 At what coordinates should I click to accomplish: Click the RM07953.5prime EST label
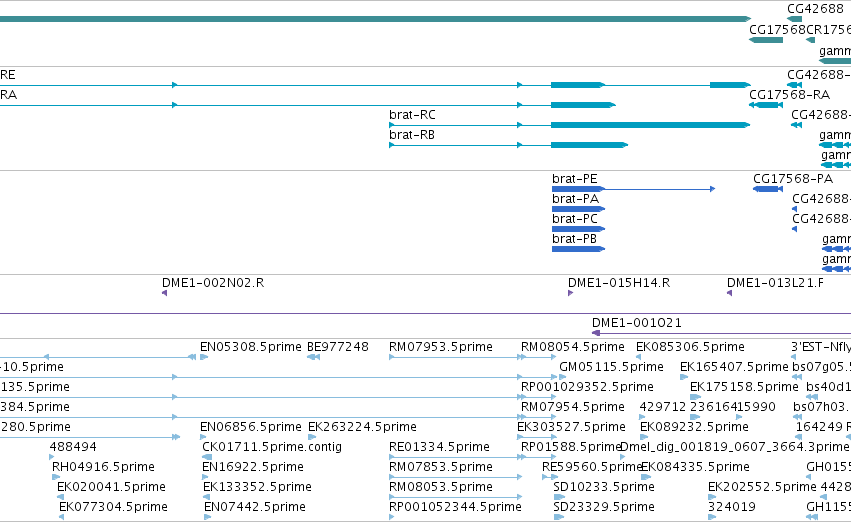[441, 347]
